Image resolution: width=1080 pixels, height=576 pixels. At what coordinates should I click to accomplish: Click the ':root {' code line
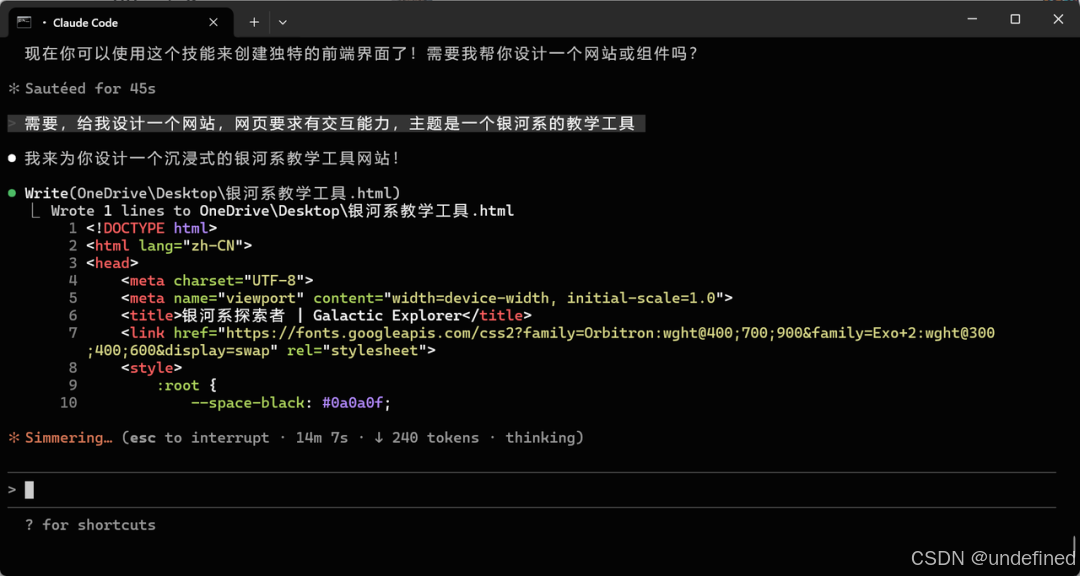[187, 386]
